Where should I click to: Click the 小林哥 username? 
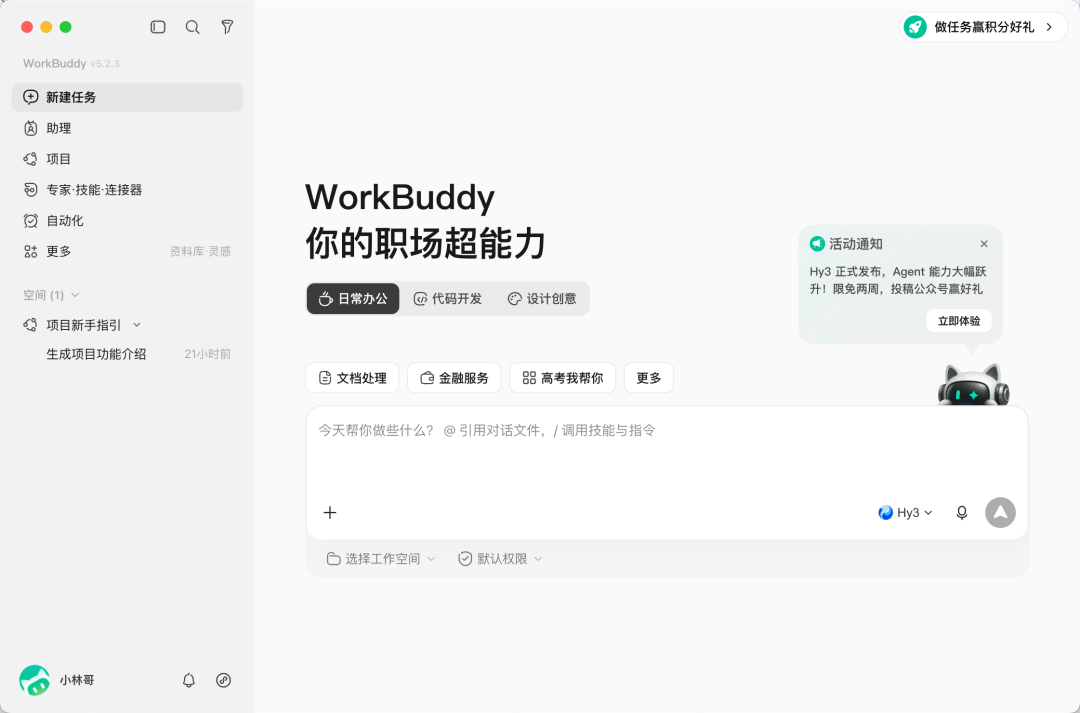tap(76, 680)
